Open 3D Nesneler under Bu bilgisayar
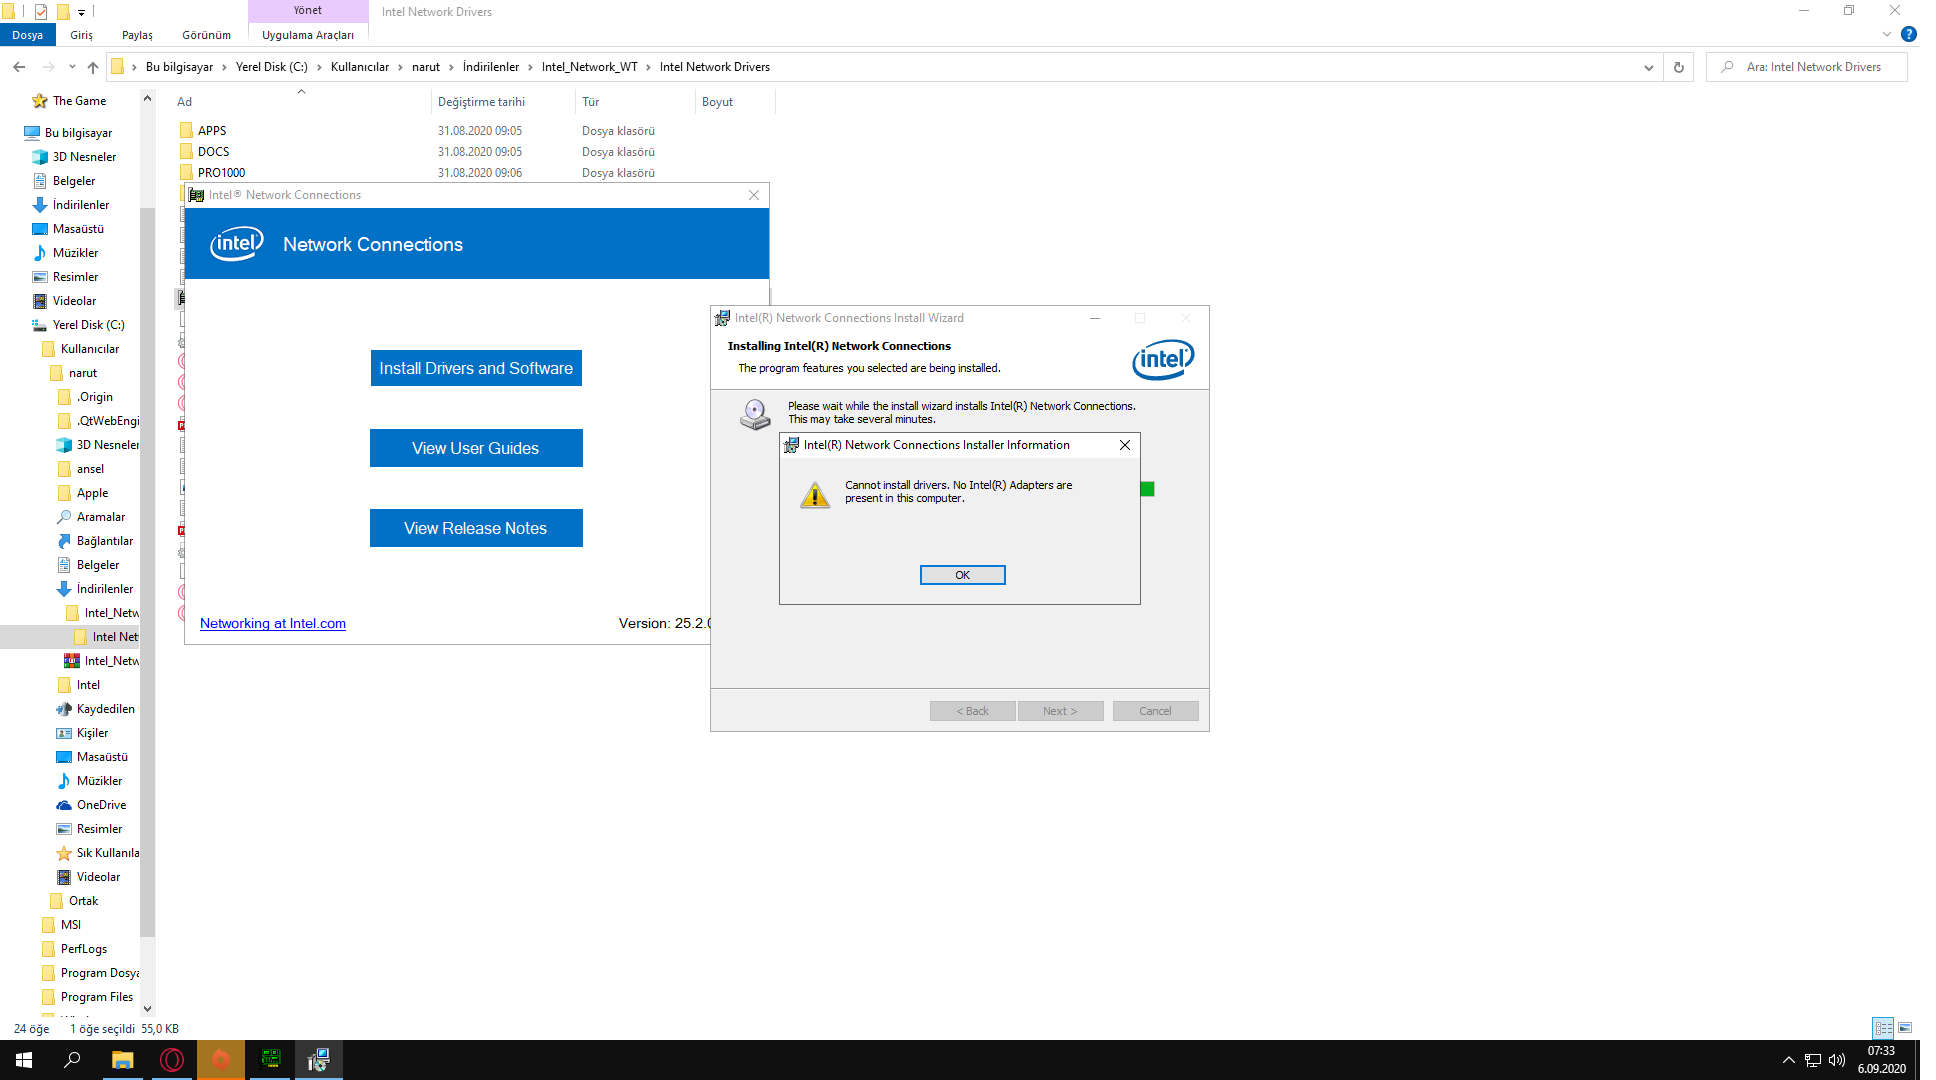The width and height of the screenshot is (1936, 1080). click(84, 157)
